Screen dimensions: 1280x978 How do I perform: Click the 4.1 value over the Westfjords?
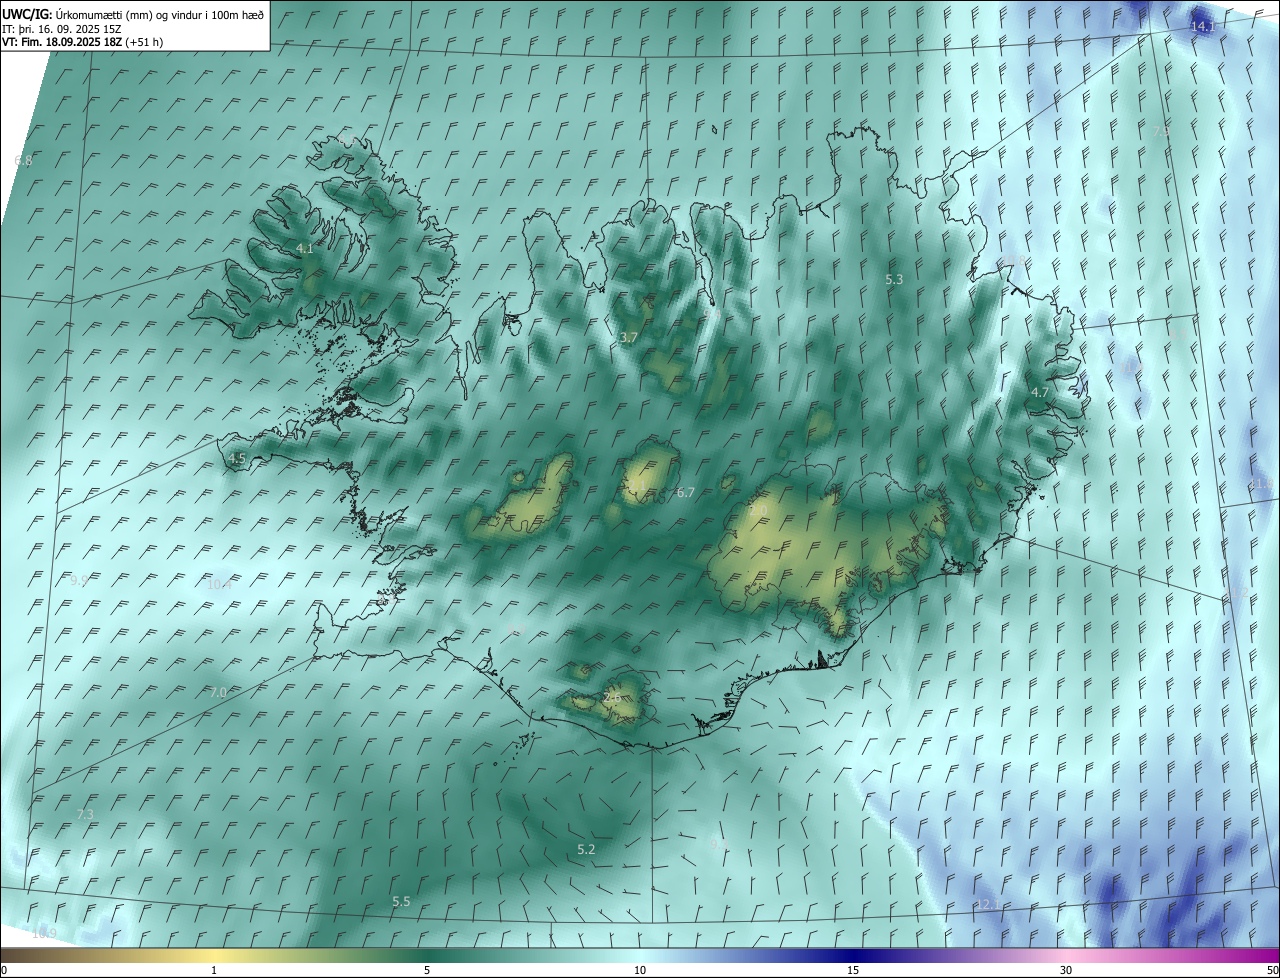pos(304,248)
